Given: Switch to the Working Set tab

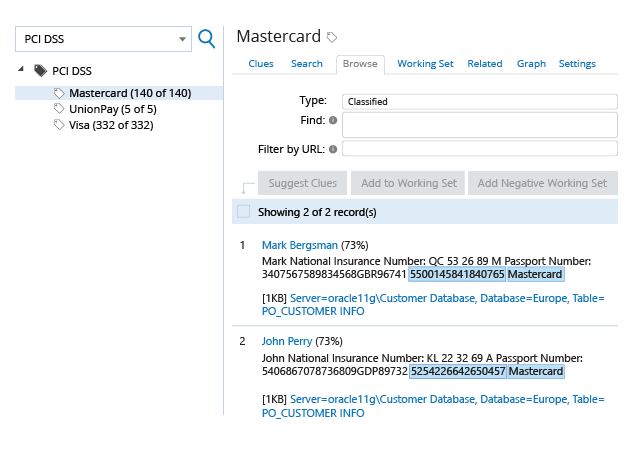Looking at the screenshot, I should point(425,64).
